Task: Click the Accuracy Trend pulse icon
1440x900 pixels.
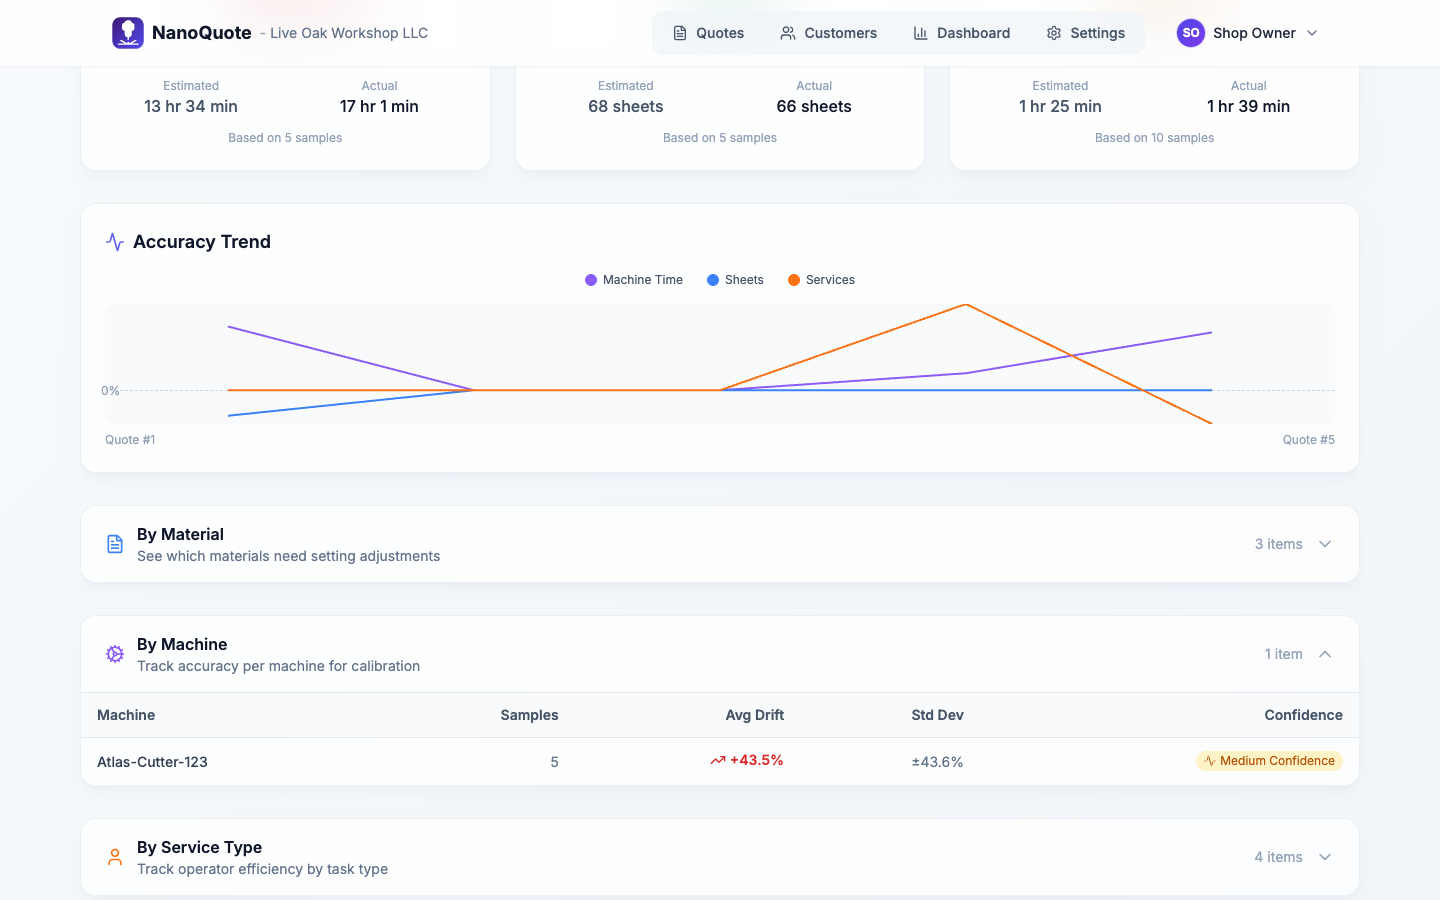Action: tap(115, 242)
